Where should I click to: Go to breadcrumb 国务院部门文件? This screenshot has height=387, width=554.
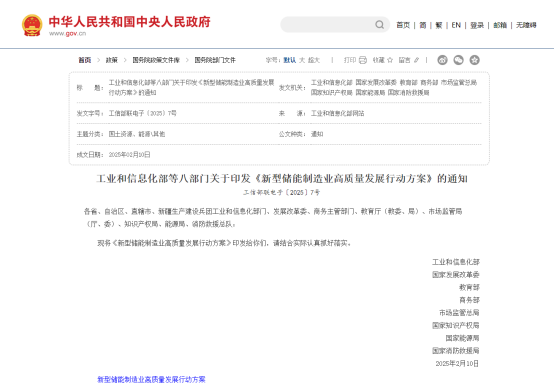point(215,60)
